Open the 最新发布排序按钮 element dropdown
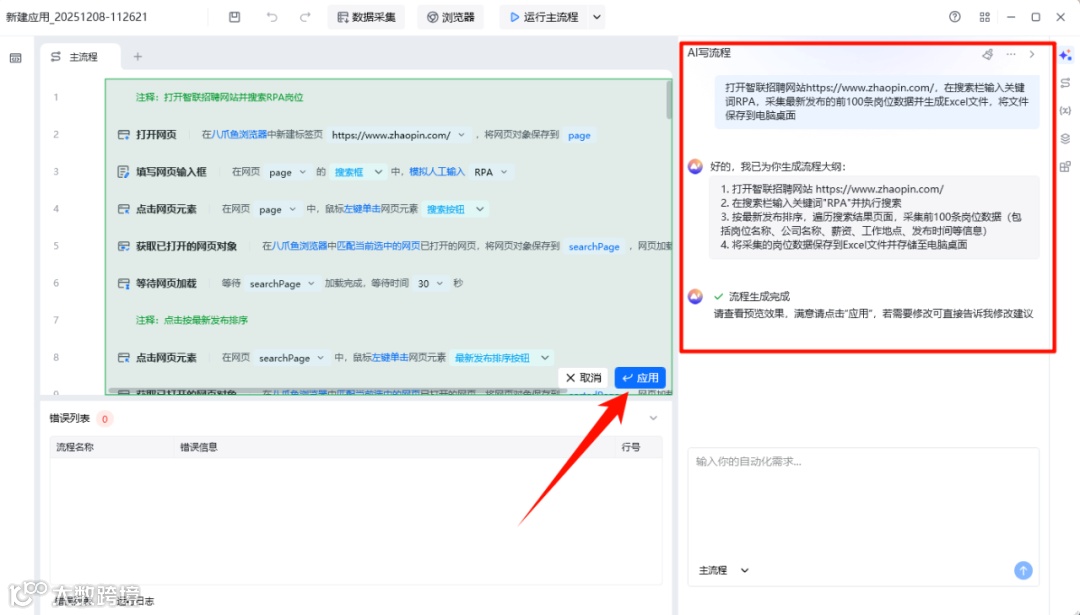The width and height of the screenshot is (1080, 615). coord(544,357)
